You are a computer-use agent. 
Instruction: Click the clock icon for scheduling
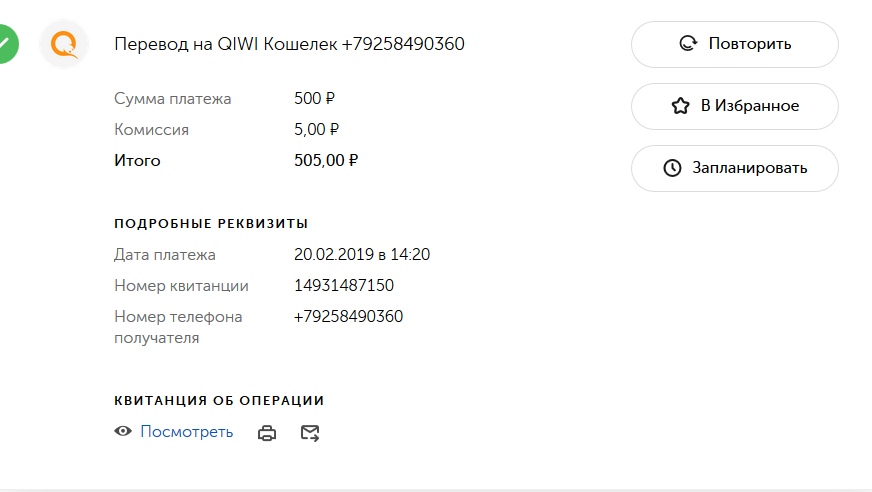[x=672, y=168]
